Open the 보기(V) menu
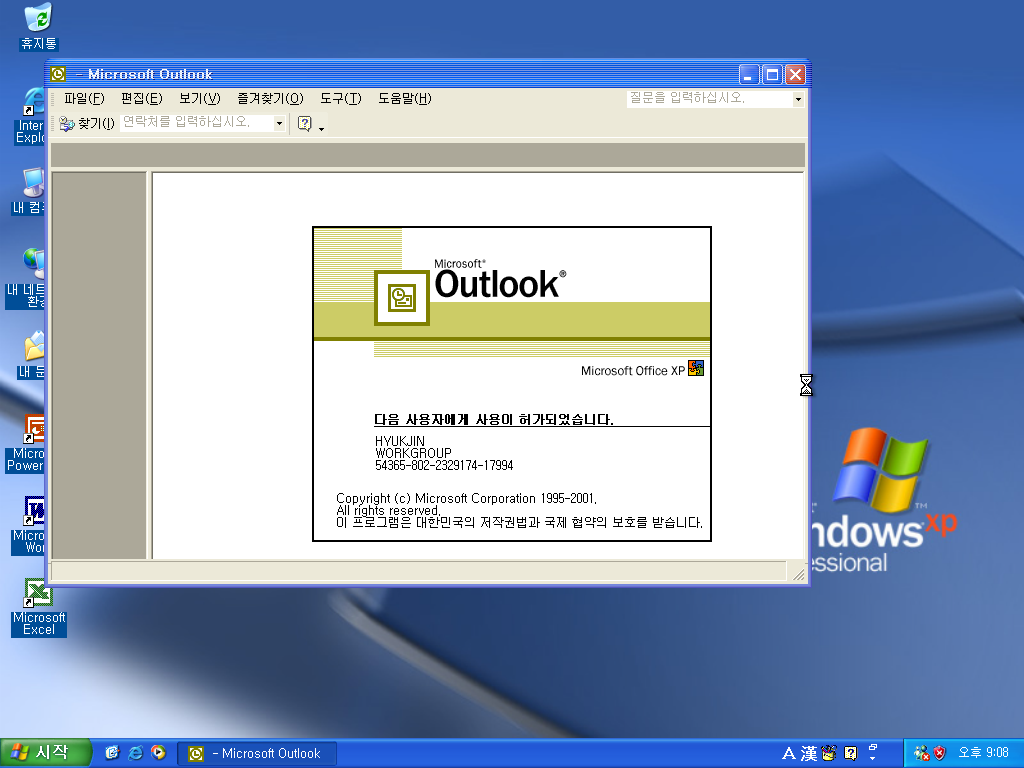The image size is (1024, 768). (x=200, y=99)
